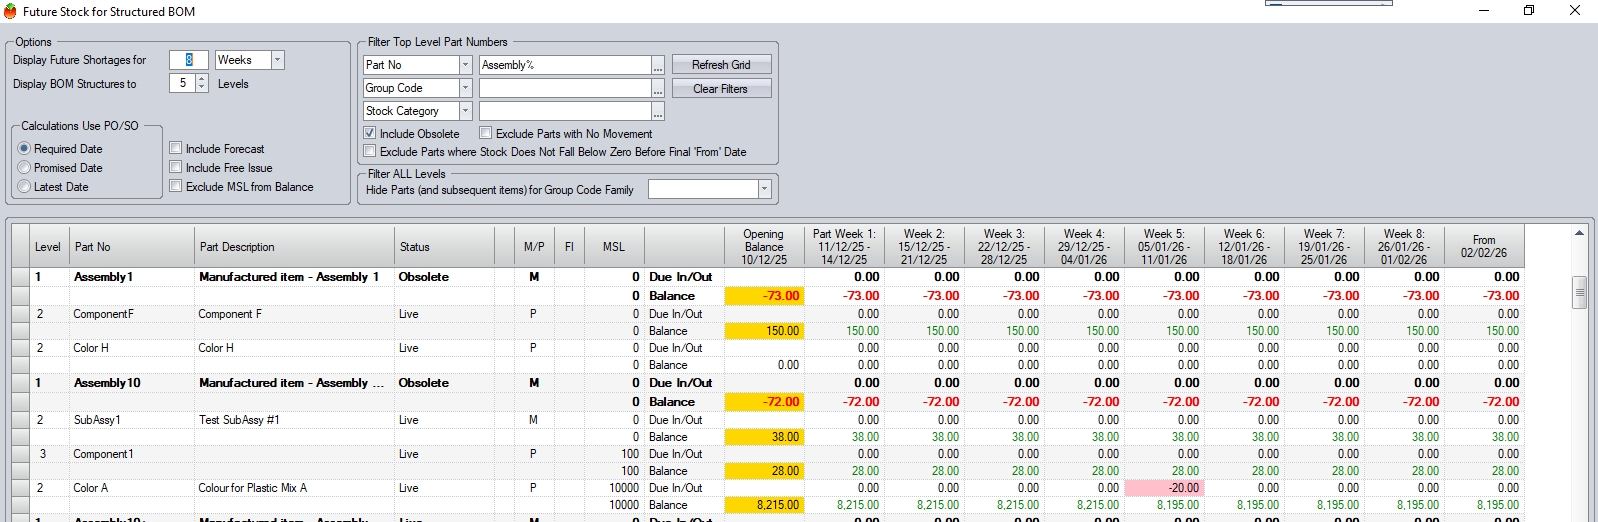Click the grid's vertical scrollbar thumb

[1580, 293]
